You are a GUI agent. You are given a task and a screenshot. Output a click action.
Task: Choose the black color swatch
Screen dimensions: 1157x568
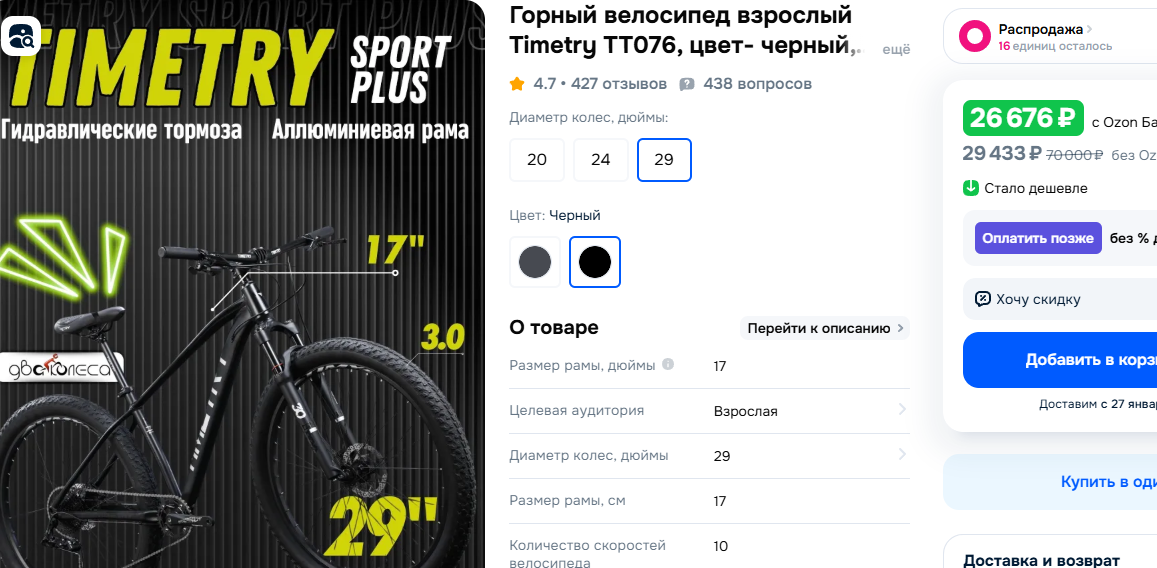[595, 262]
